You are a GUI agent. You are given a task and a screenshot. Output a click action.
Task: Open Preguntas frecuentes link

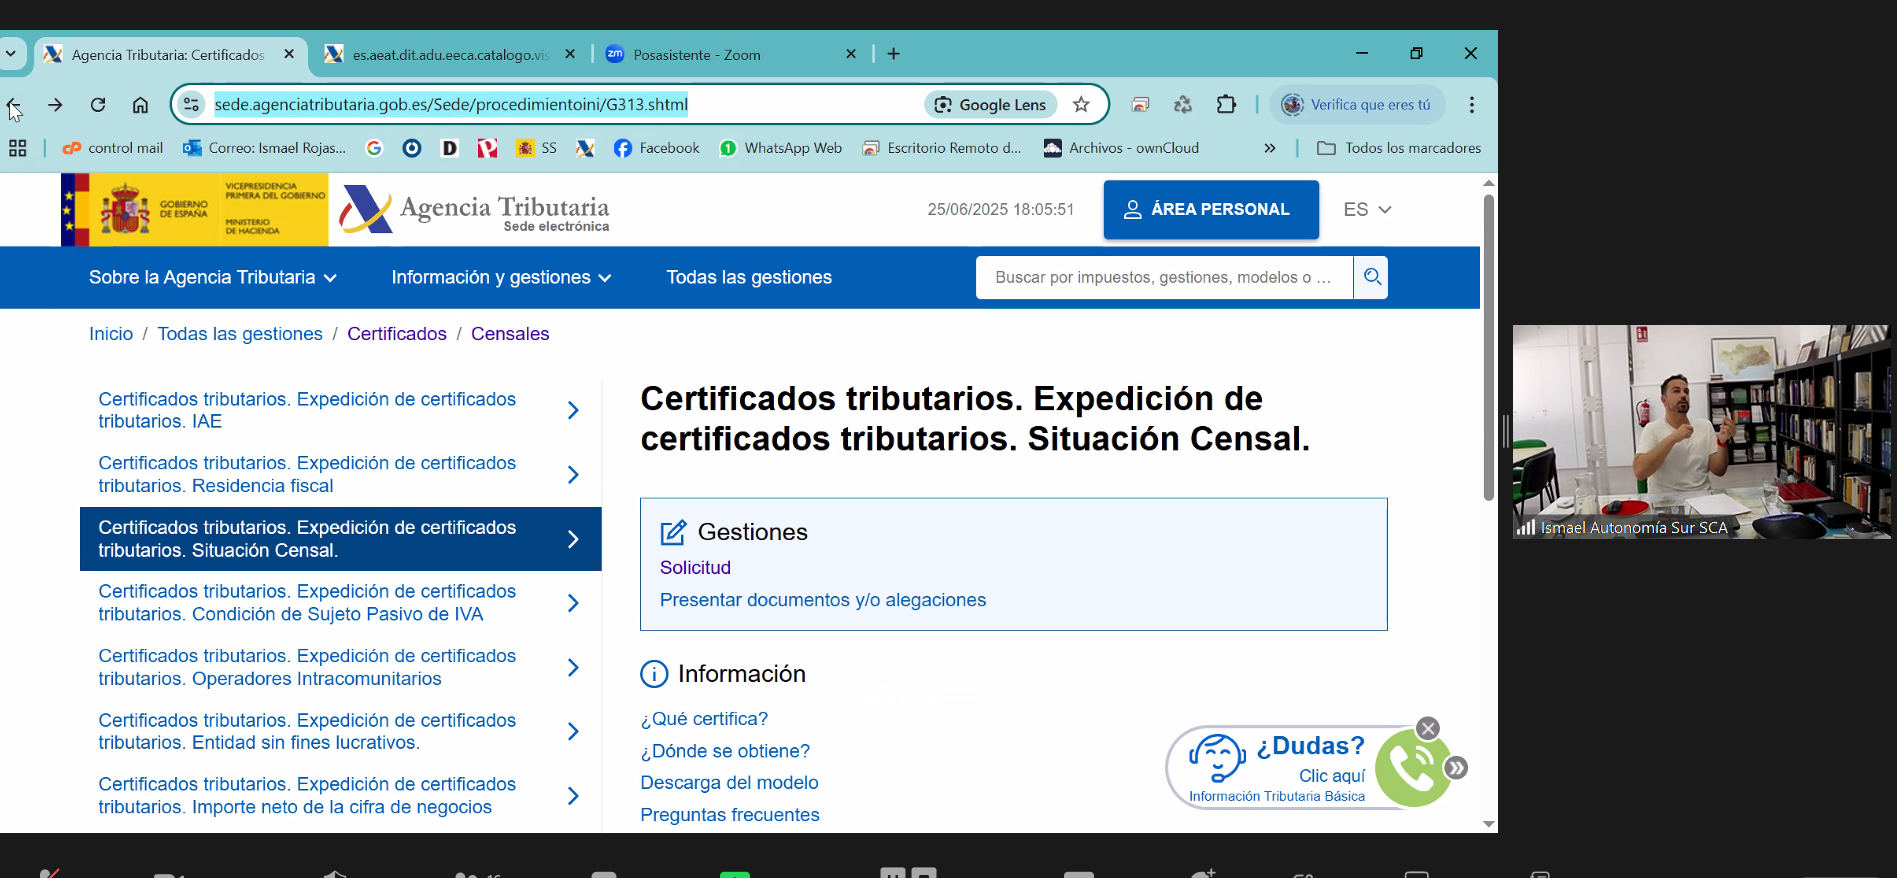(729, 815)
